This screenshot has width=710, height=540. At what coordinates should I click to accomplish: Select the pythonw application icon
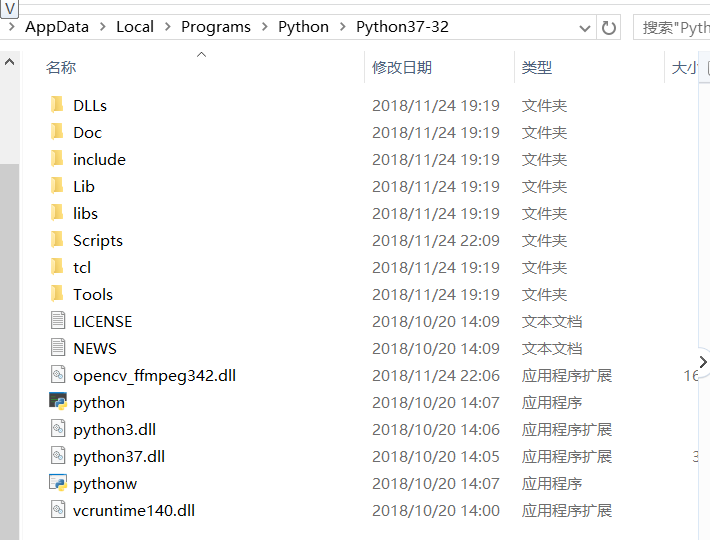click(58, 483)
